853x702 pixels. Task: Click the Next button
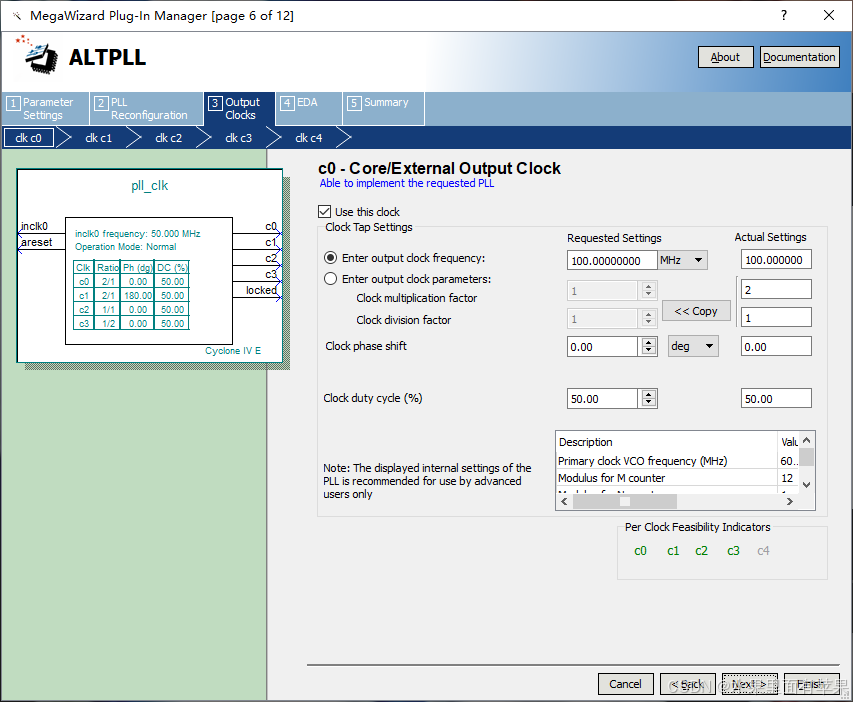[750, 684]
